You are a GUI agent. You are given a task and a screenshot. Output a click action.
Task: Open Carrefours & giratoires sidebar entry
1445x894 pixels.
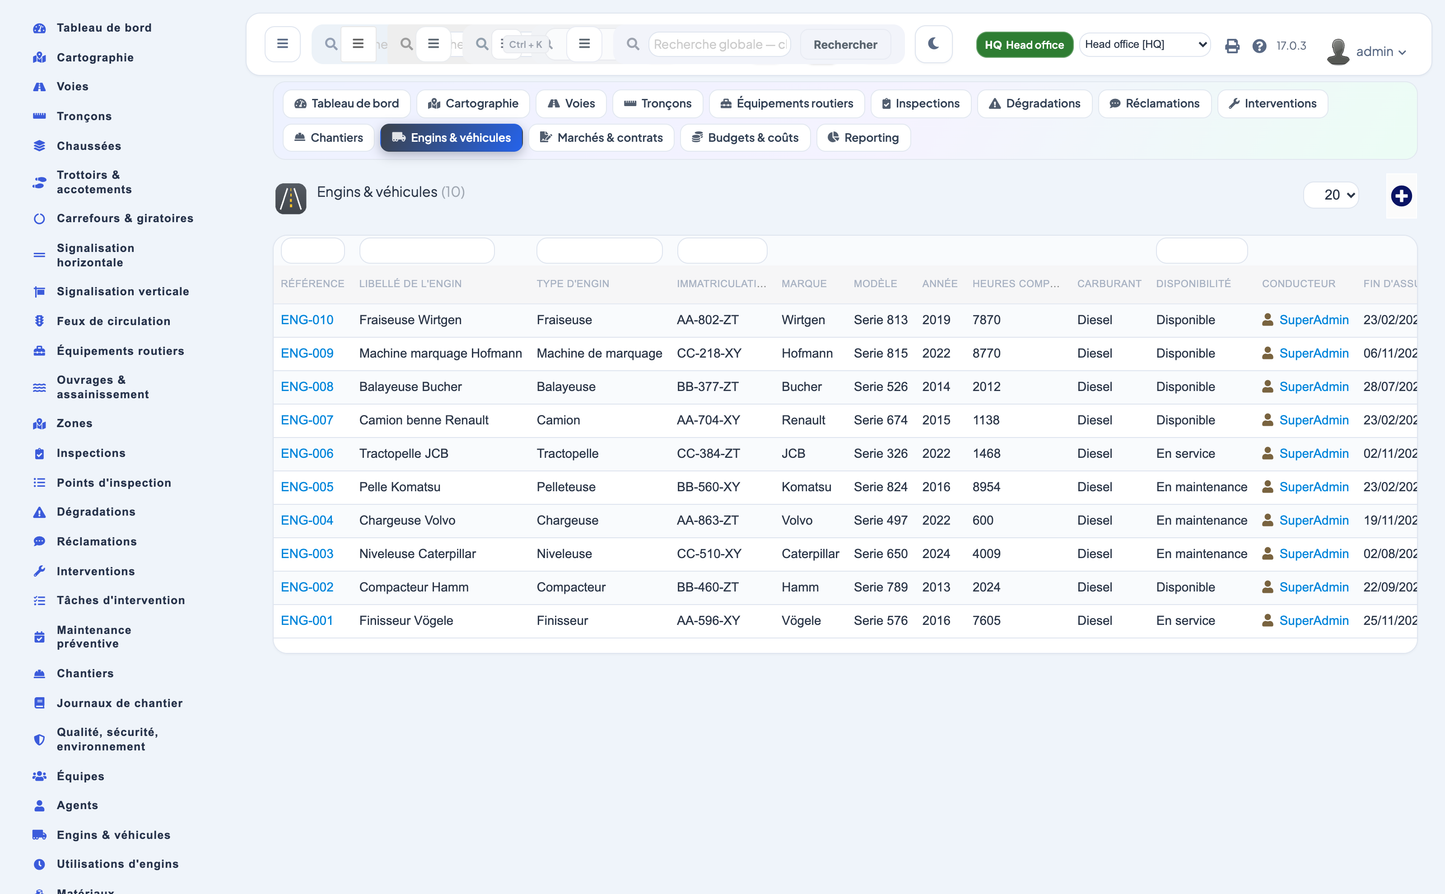point(125,218)
